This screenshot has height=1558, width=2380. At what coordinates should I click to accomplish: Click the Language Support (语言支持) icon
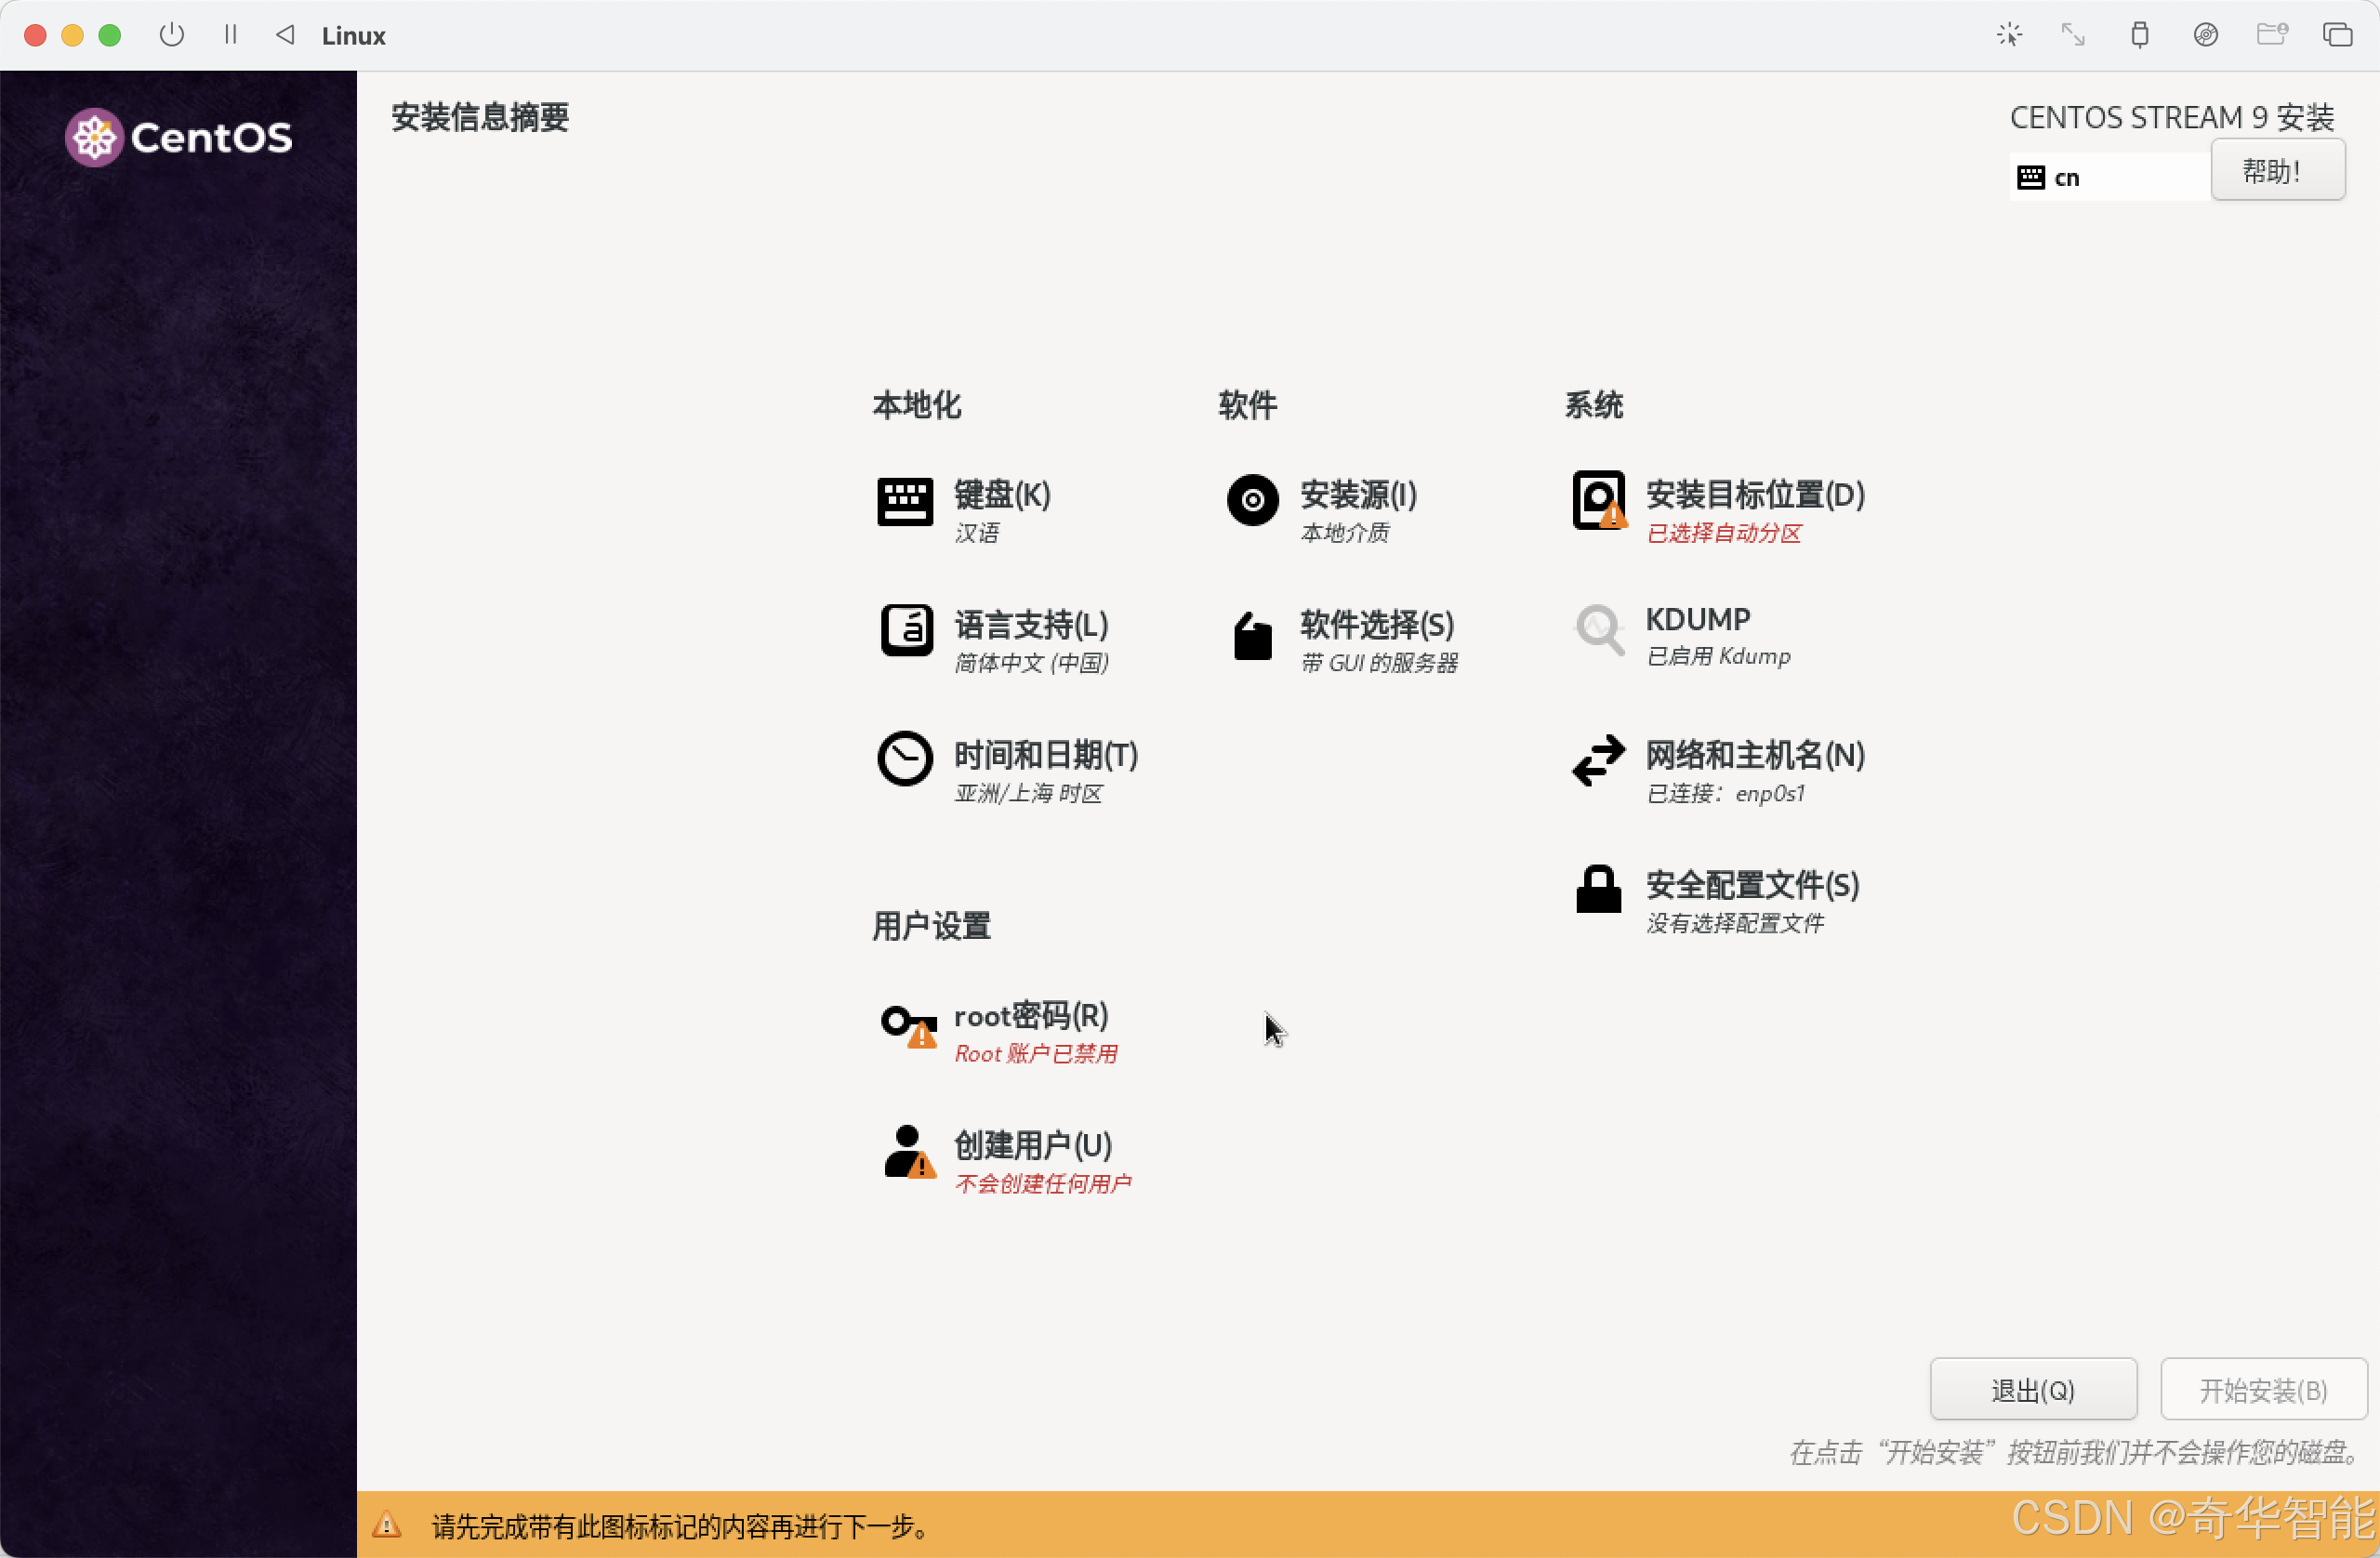coord(906,630)
